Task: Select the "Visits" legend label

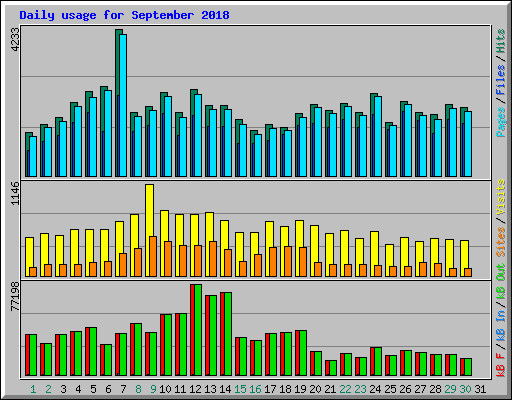Action: point(501,198)
